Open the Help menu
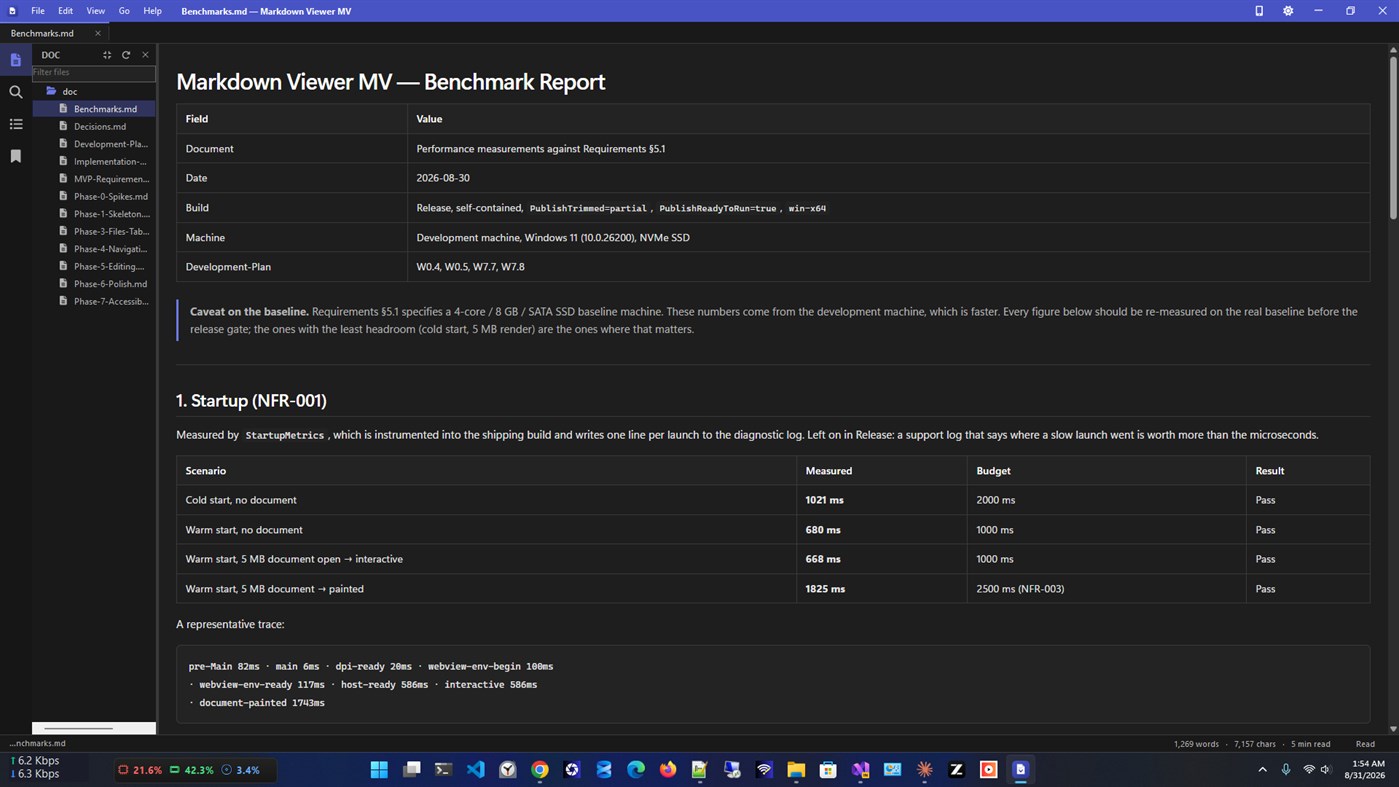The image size is (1399, 787). [x=152, y=11]
